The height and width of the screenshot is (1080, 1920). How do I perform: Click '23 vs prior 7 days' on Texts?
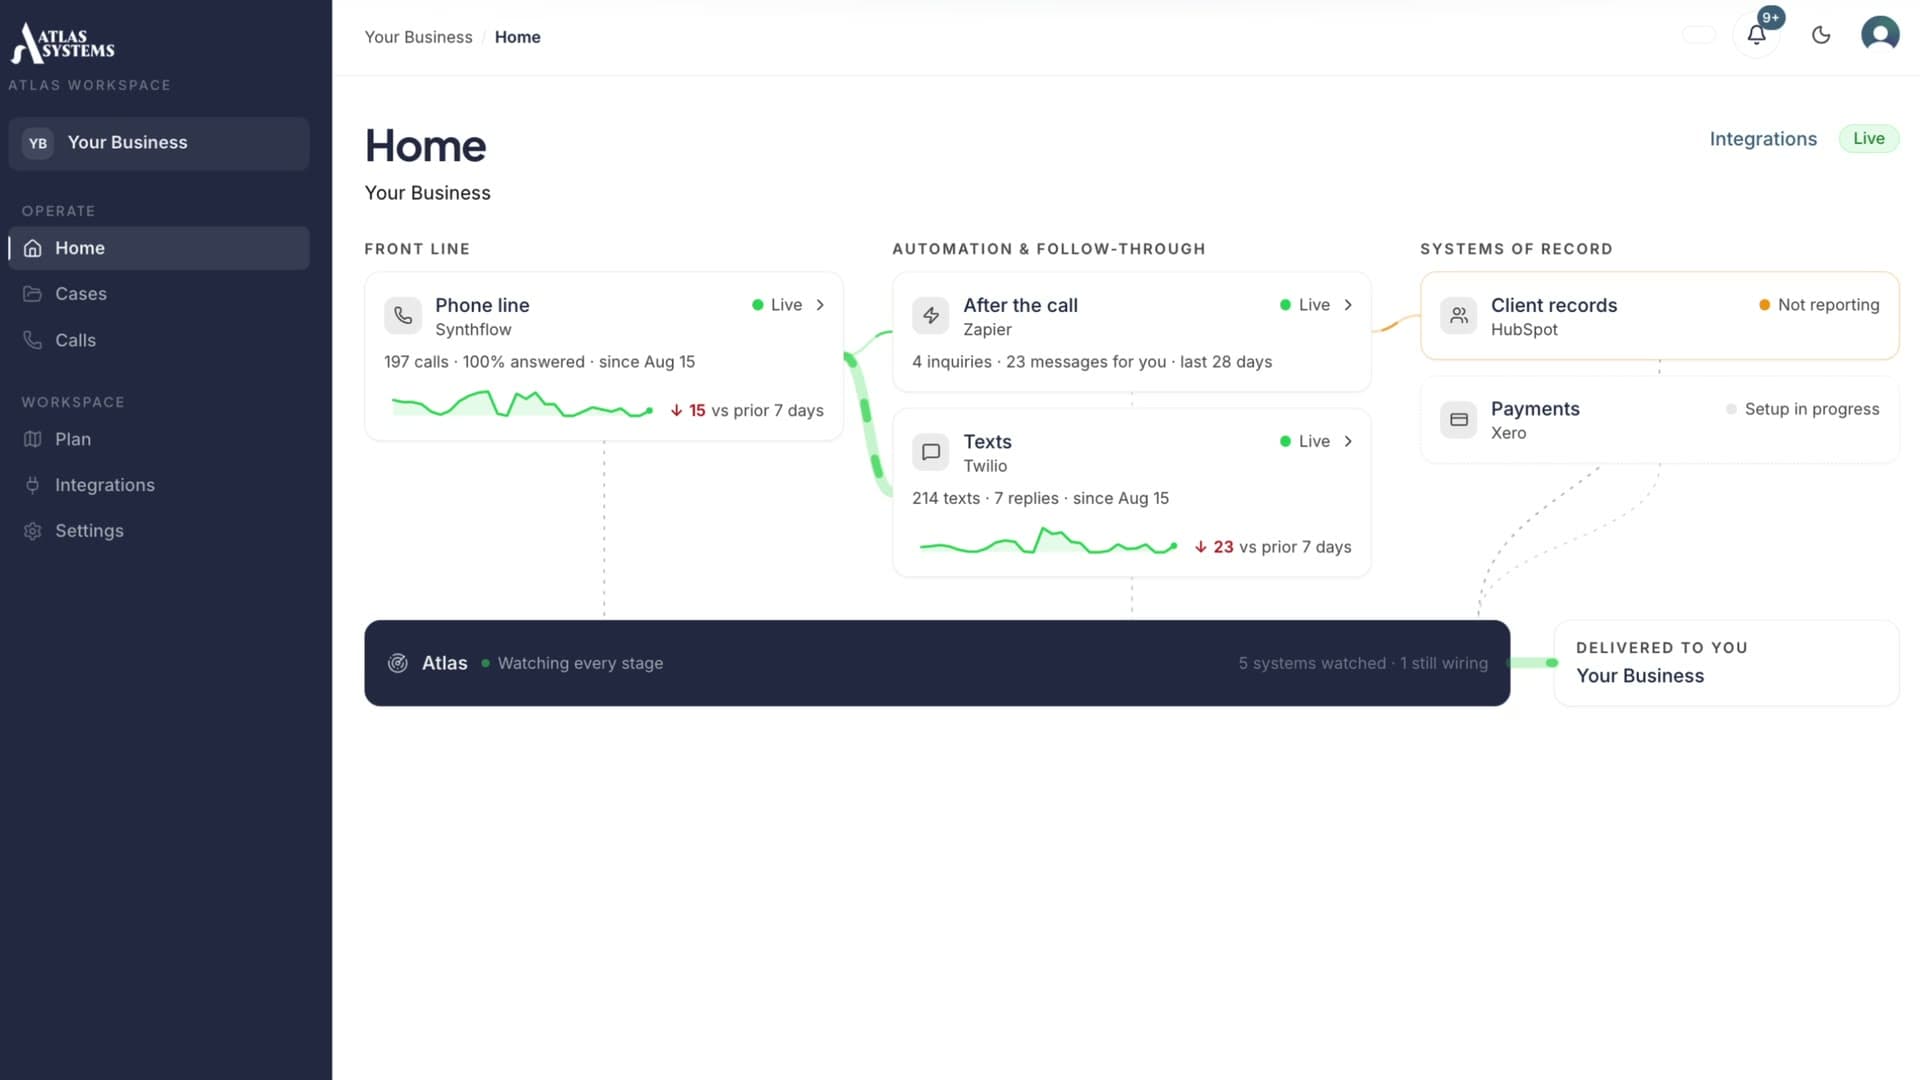pyautogui.click(x=1273, y=547)
